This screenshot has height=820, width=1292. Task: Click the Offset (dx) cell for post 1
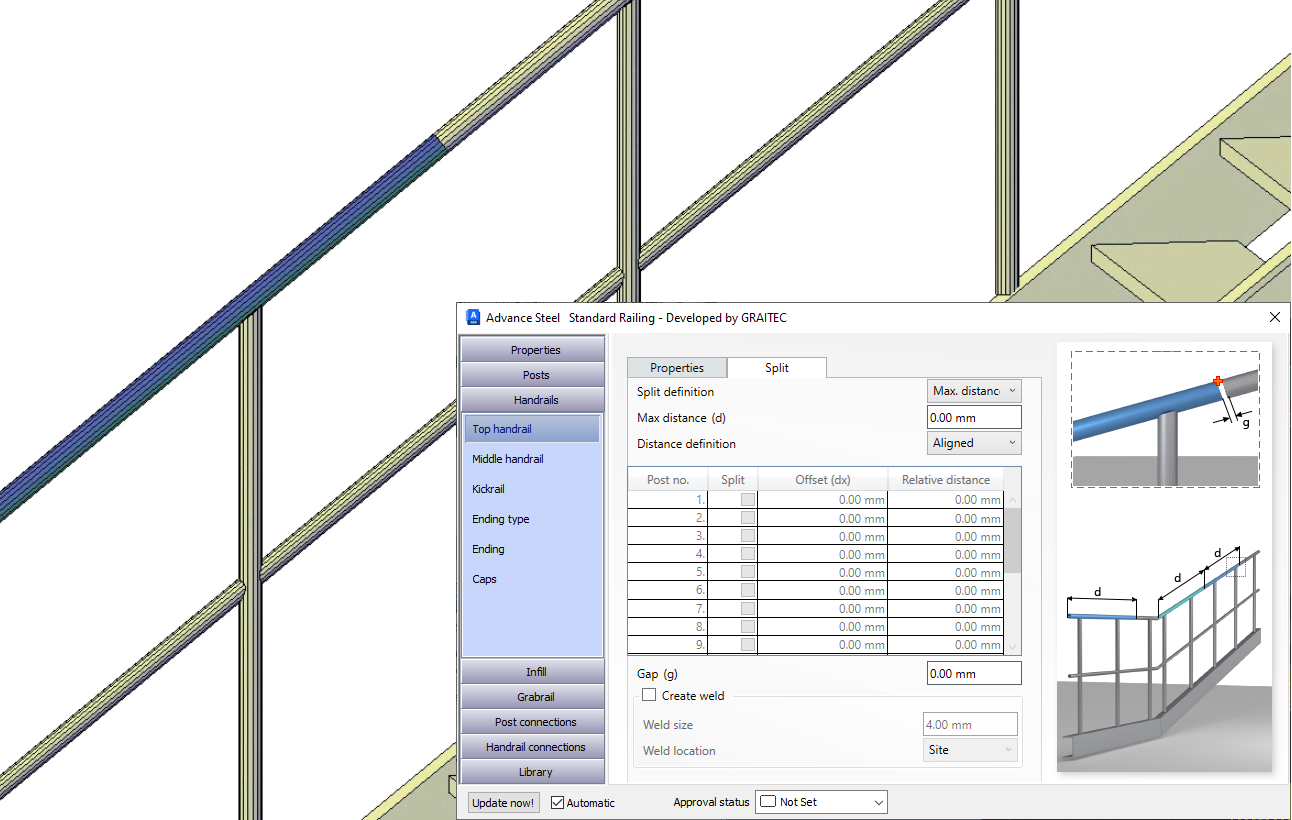coord(823,500)
